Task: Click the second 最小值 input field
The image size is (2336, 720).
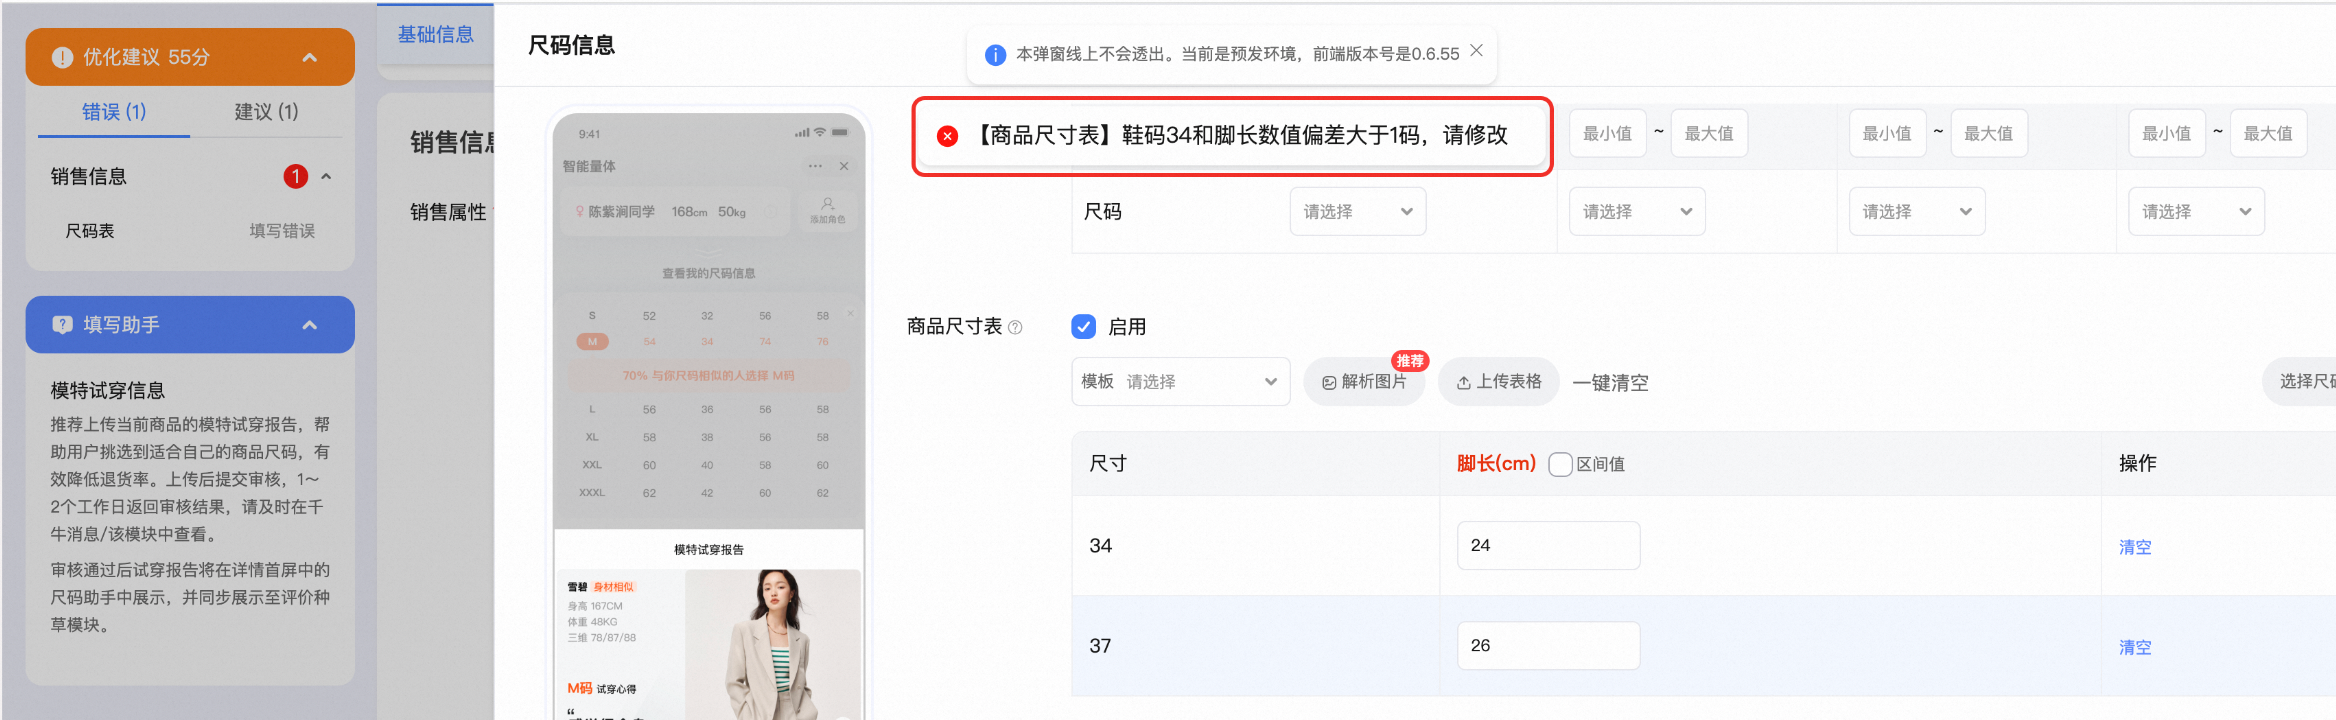Action: click(1887, 133)
